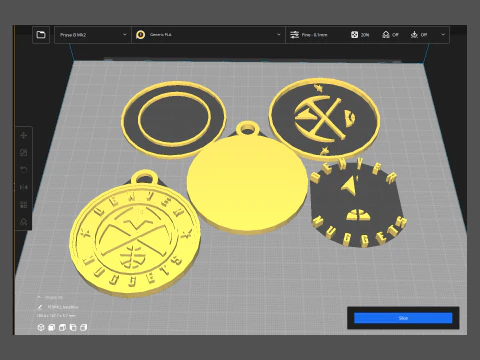Select the crossed pickaxes emblem model
Viewport: 480px width, 360px height.
[324, 118]
